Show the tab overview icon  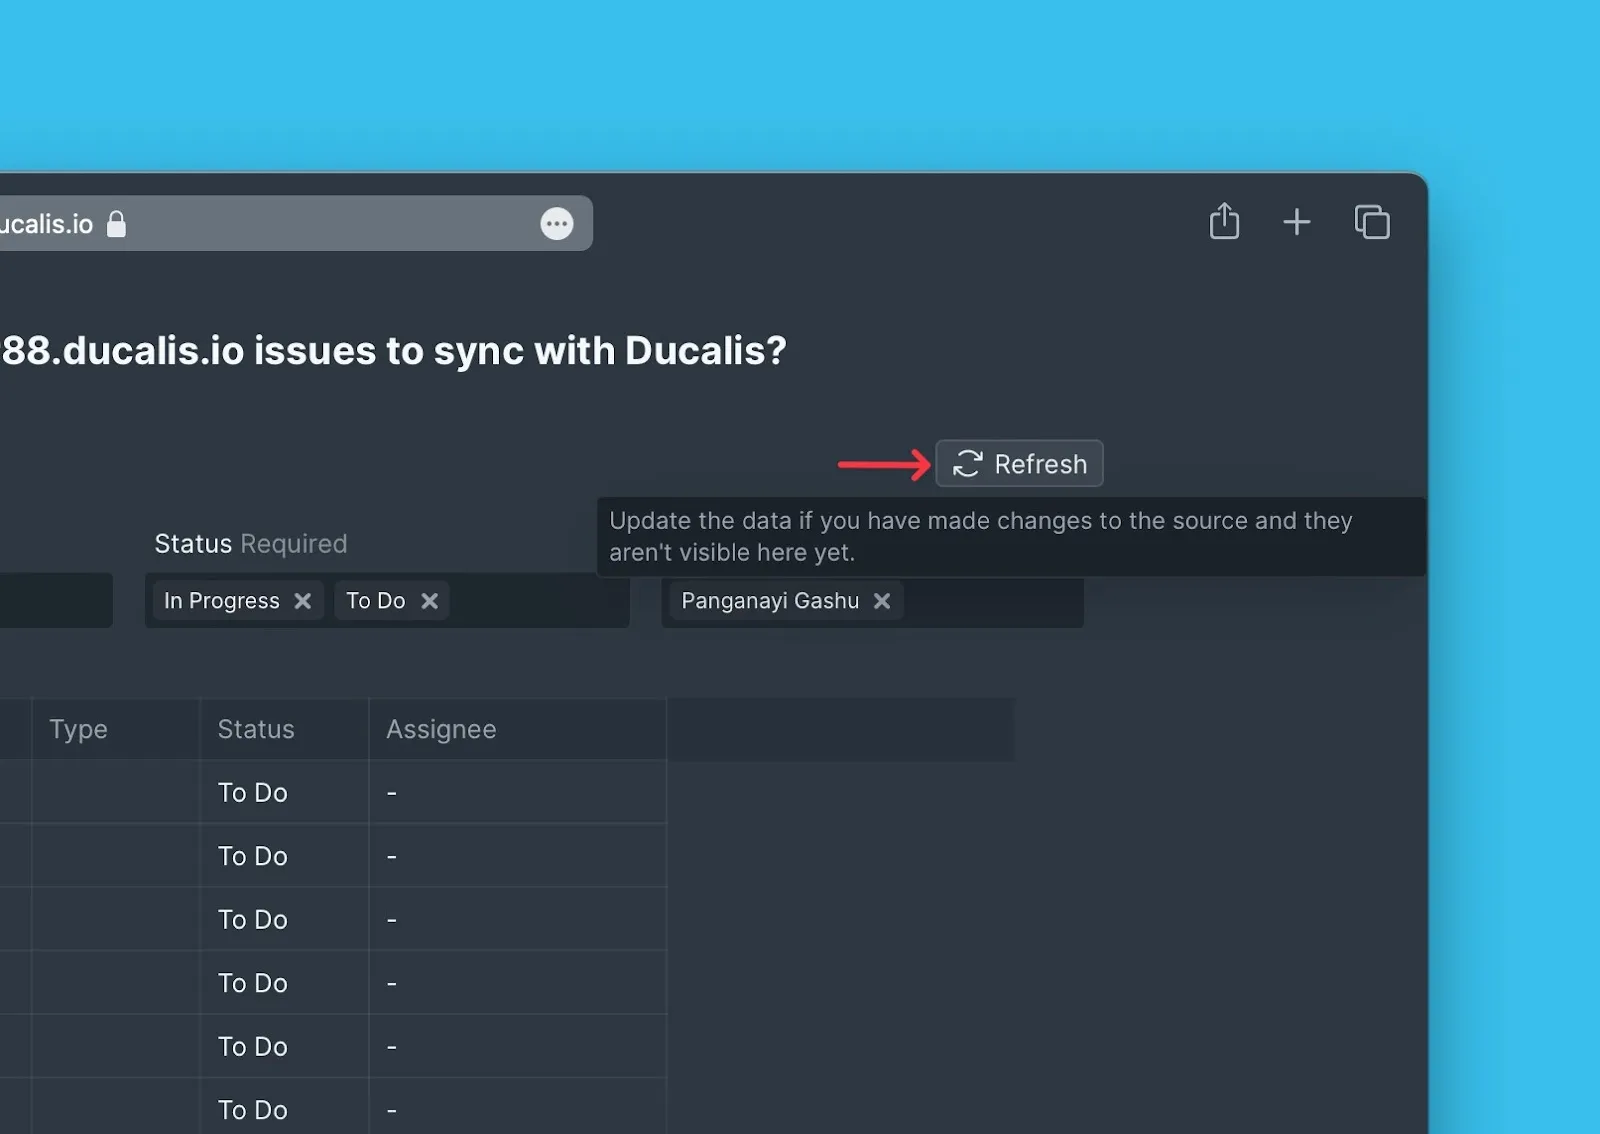coord(1372,221)
